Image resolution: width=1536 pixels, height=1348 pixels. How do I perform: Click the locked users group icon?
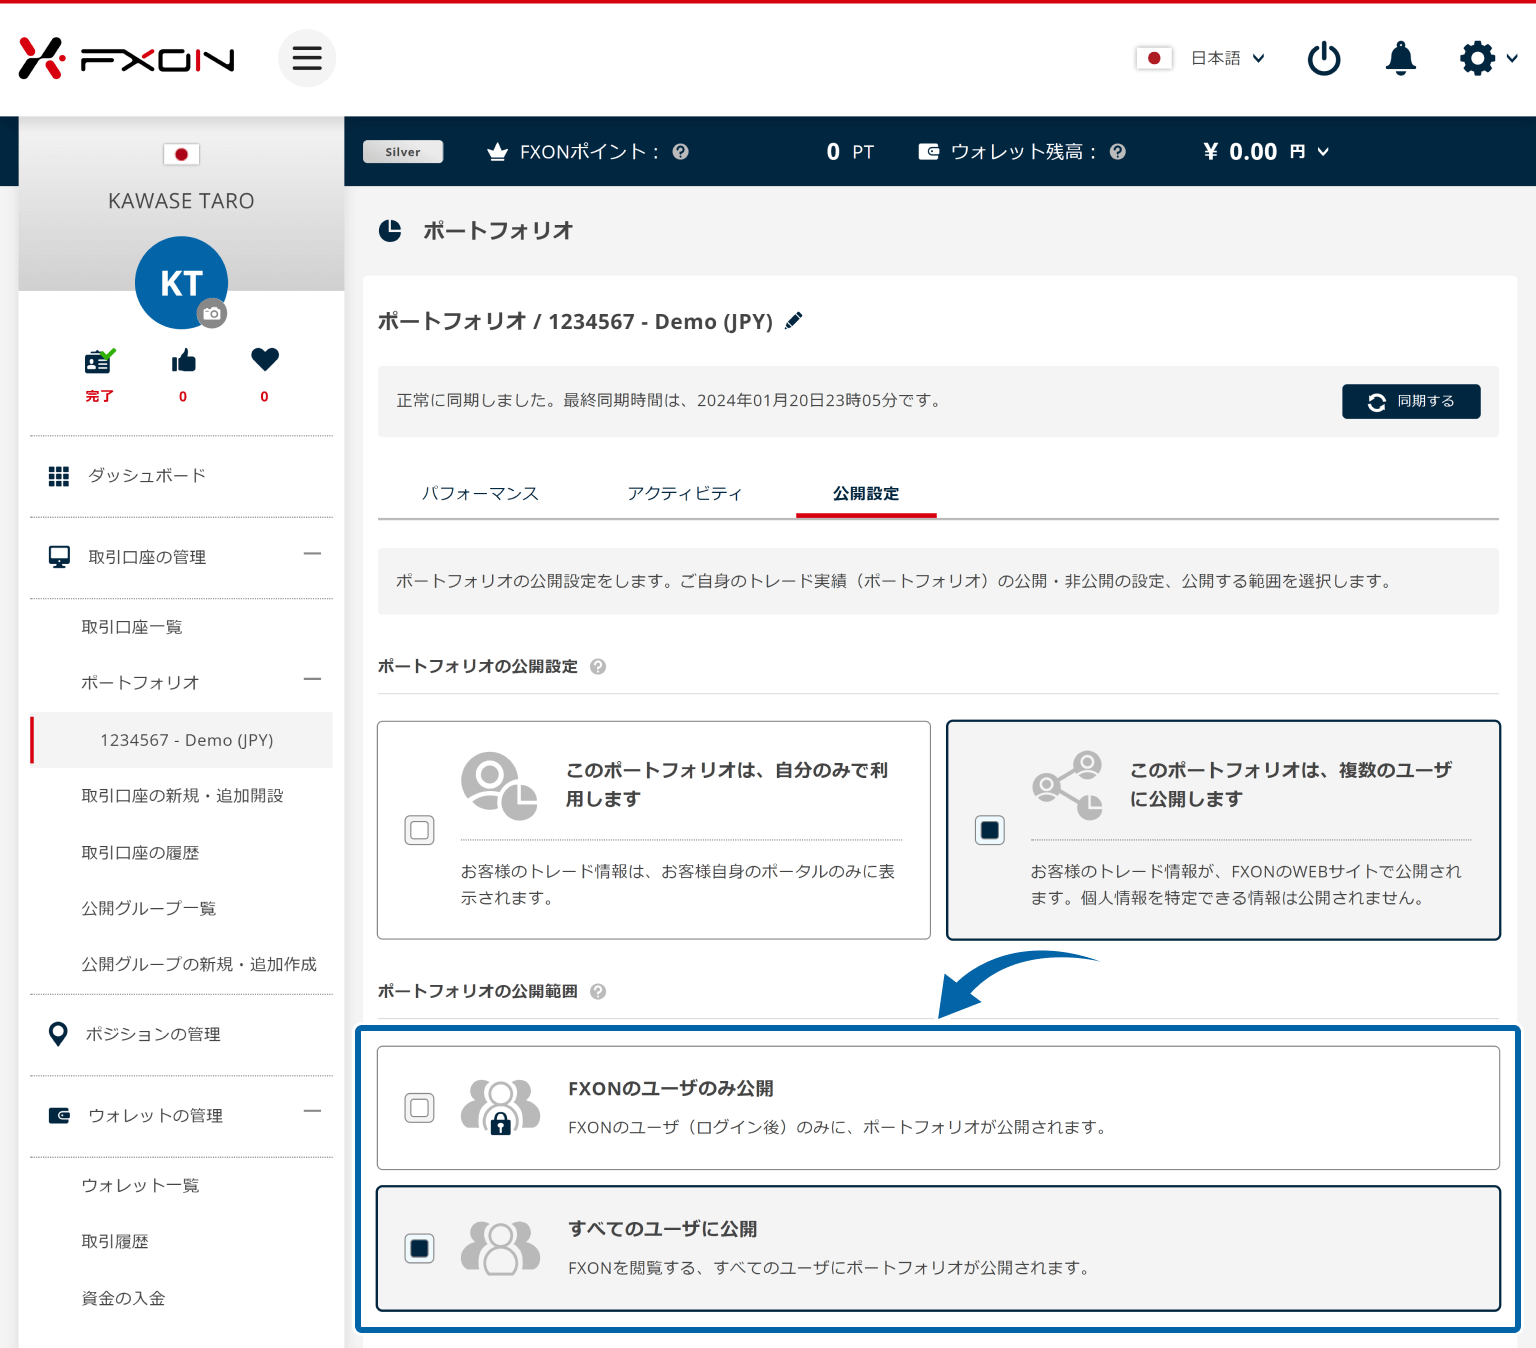(500, 1108)
